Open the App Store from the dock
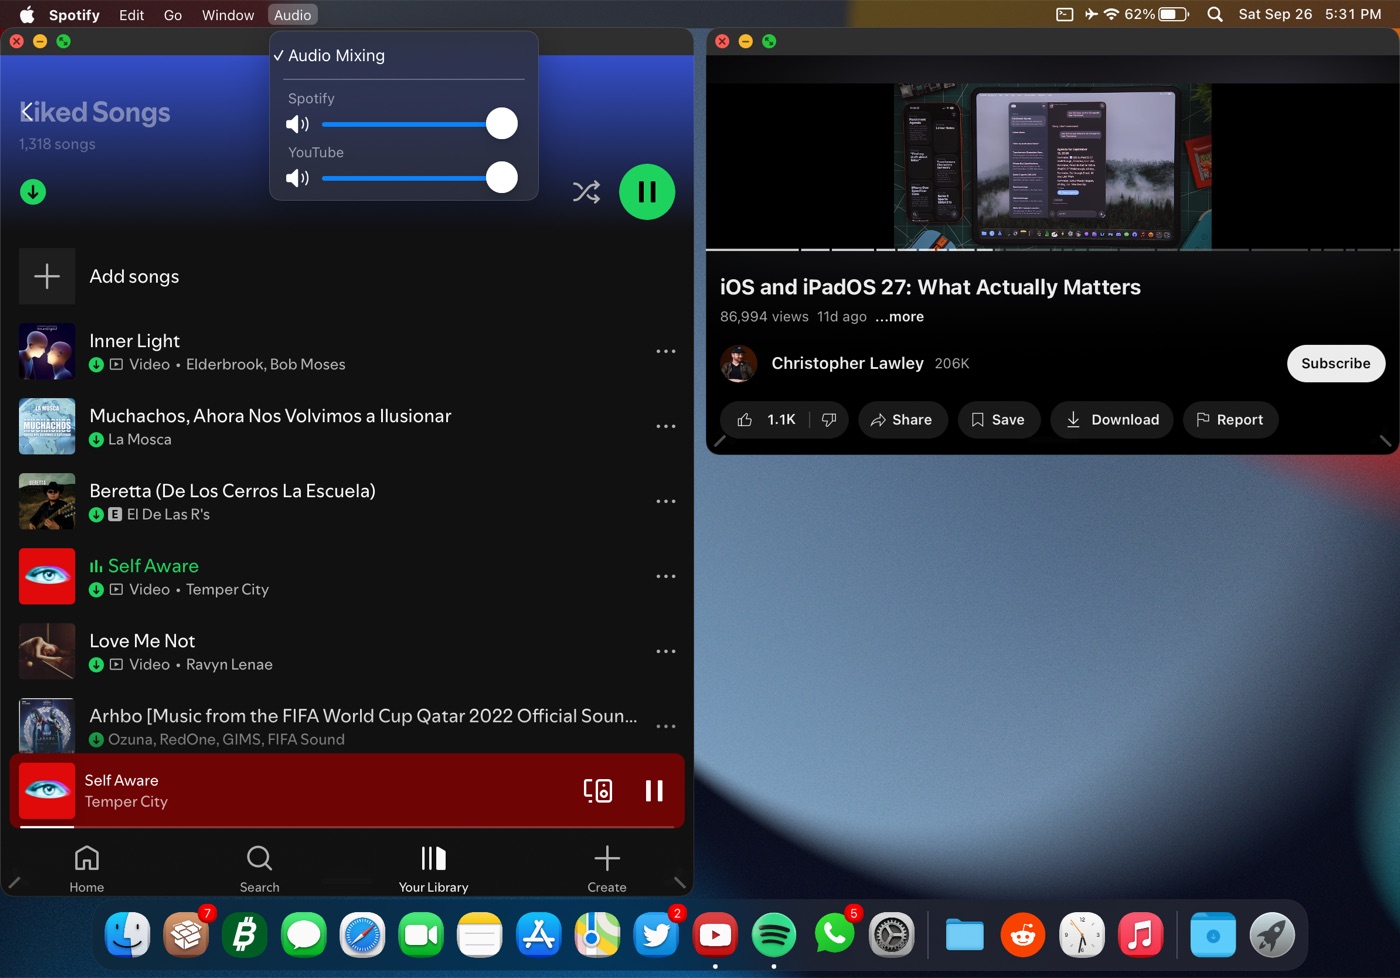This screenshot has height=978, width=1400. pyautogui.click(x=538, y=935)
